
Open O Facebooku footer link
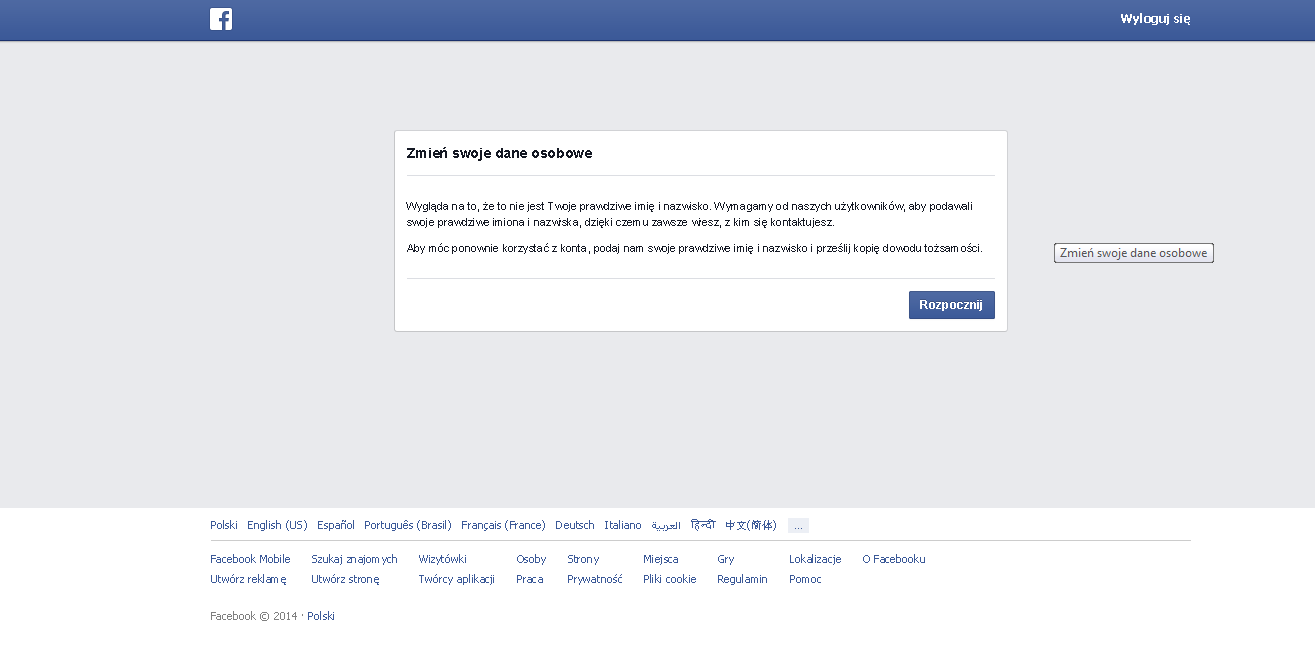(894, 559)
